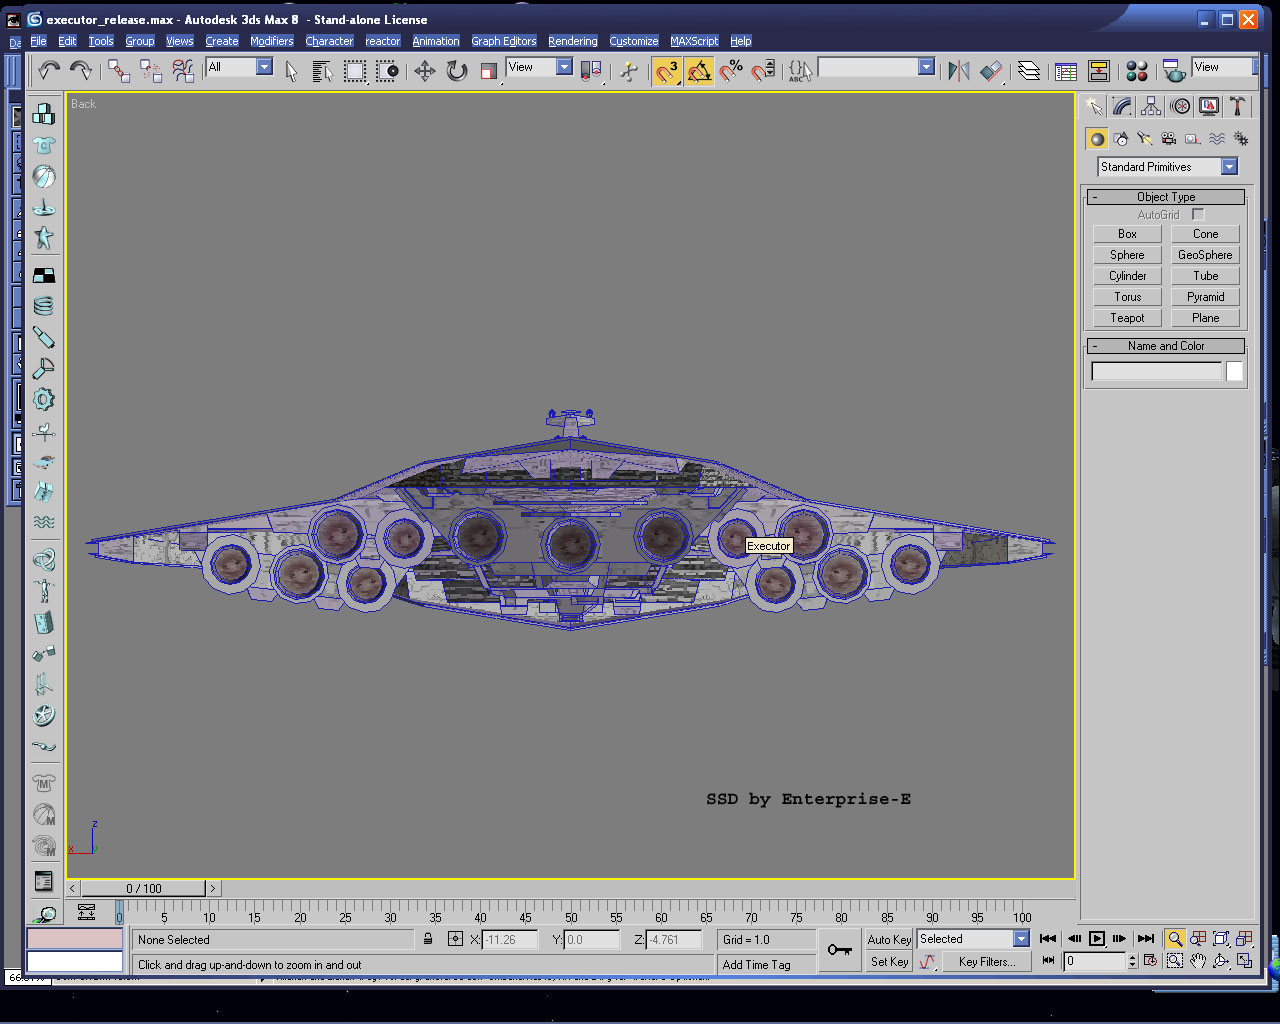The width and height of the screenshot is (1280, 1024).
Task: Select the Zoom Extents viewport tool
Action: tap(1221, 938)
